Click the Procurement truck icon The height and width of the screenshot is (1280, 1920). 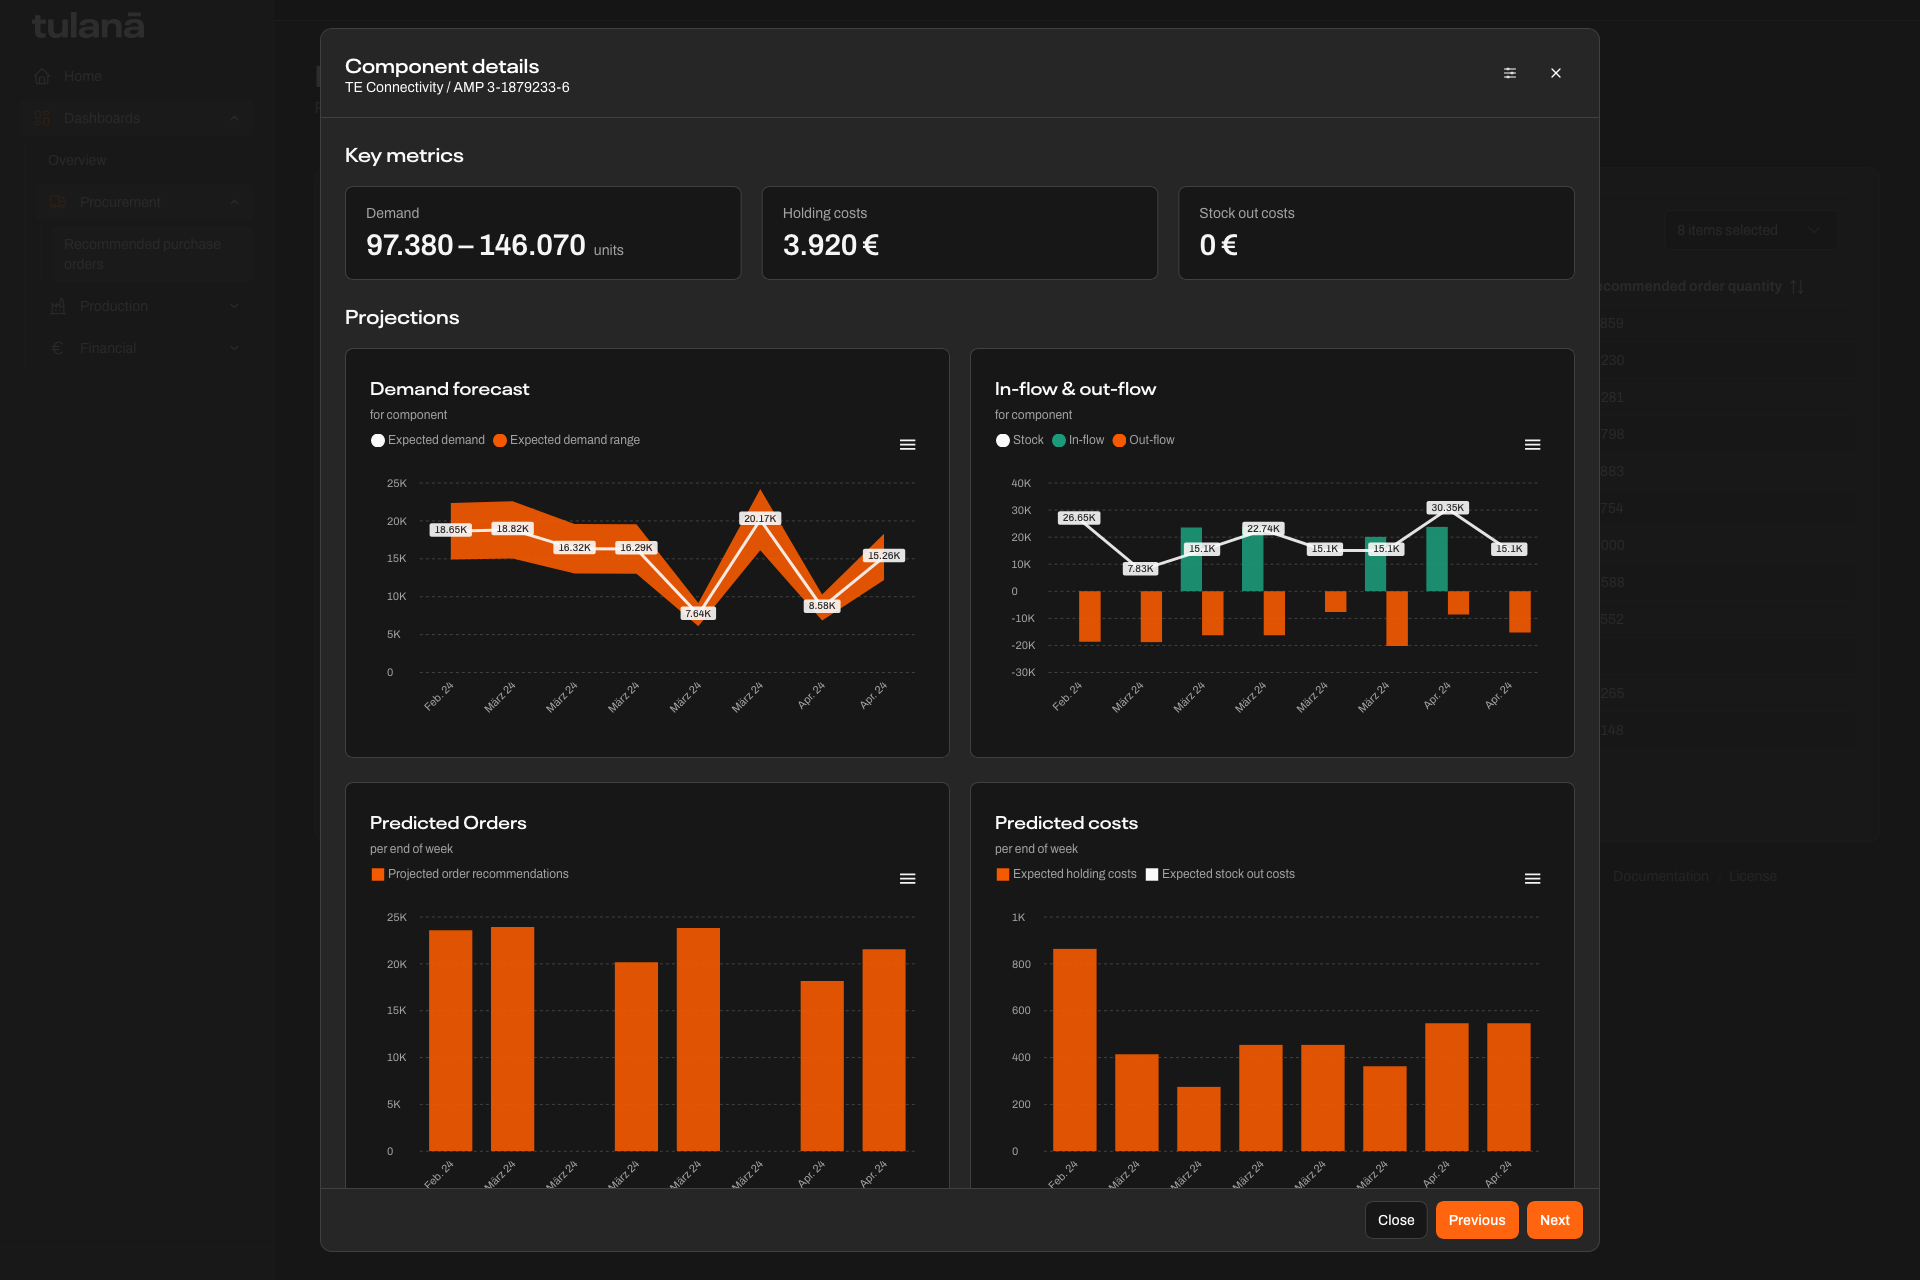[x=58, y=202]
